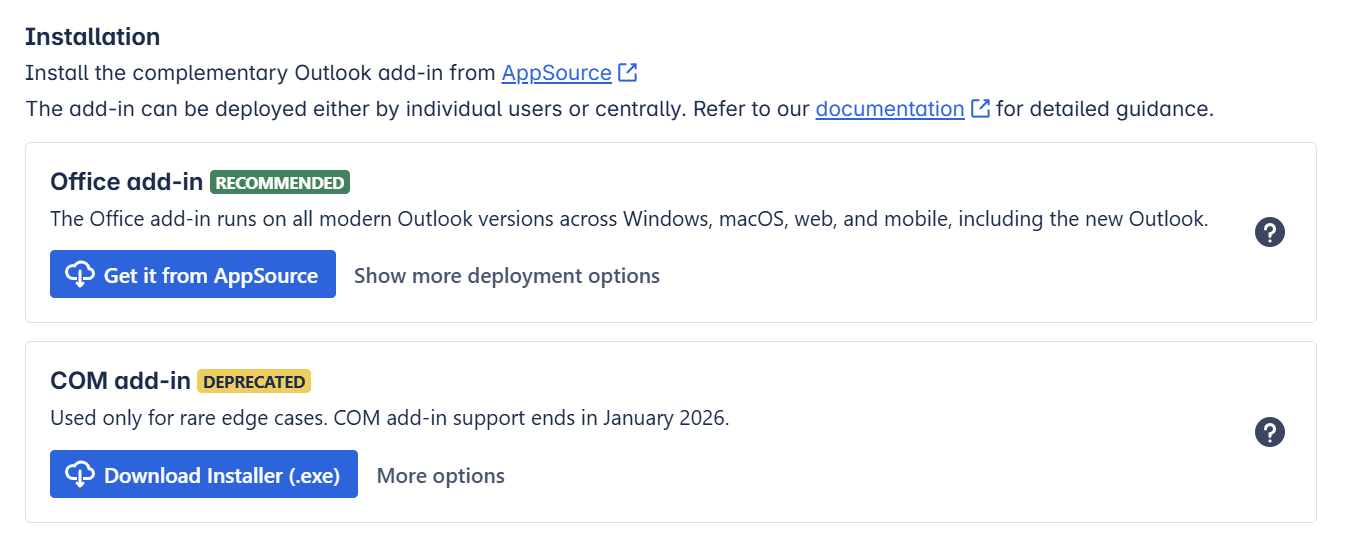This screenshot has width=1369, height=547.
Task: Click the cloud icon on the AppSource button
Action: [x=79, y=275]
